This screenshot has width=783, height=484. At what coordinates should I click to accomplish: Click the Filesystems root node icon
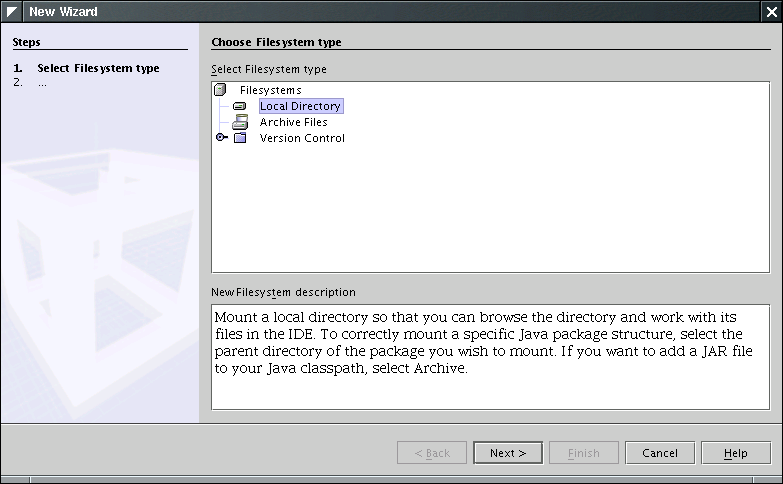(221, 90)
